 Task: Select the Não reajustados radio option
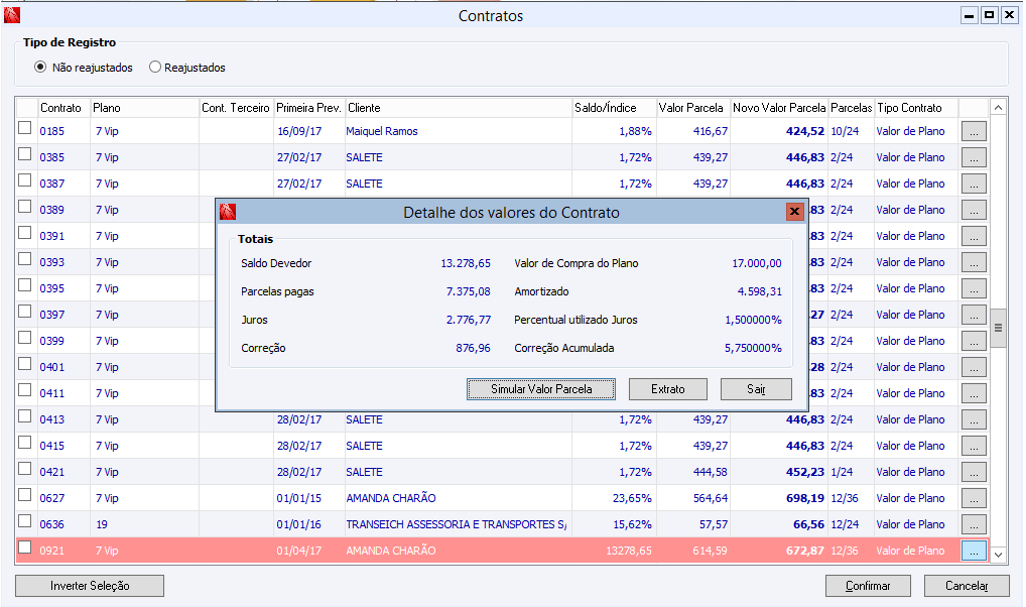pyautogui.click(x=41, y=68)
